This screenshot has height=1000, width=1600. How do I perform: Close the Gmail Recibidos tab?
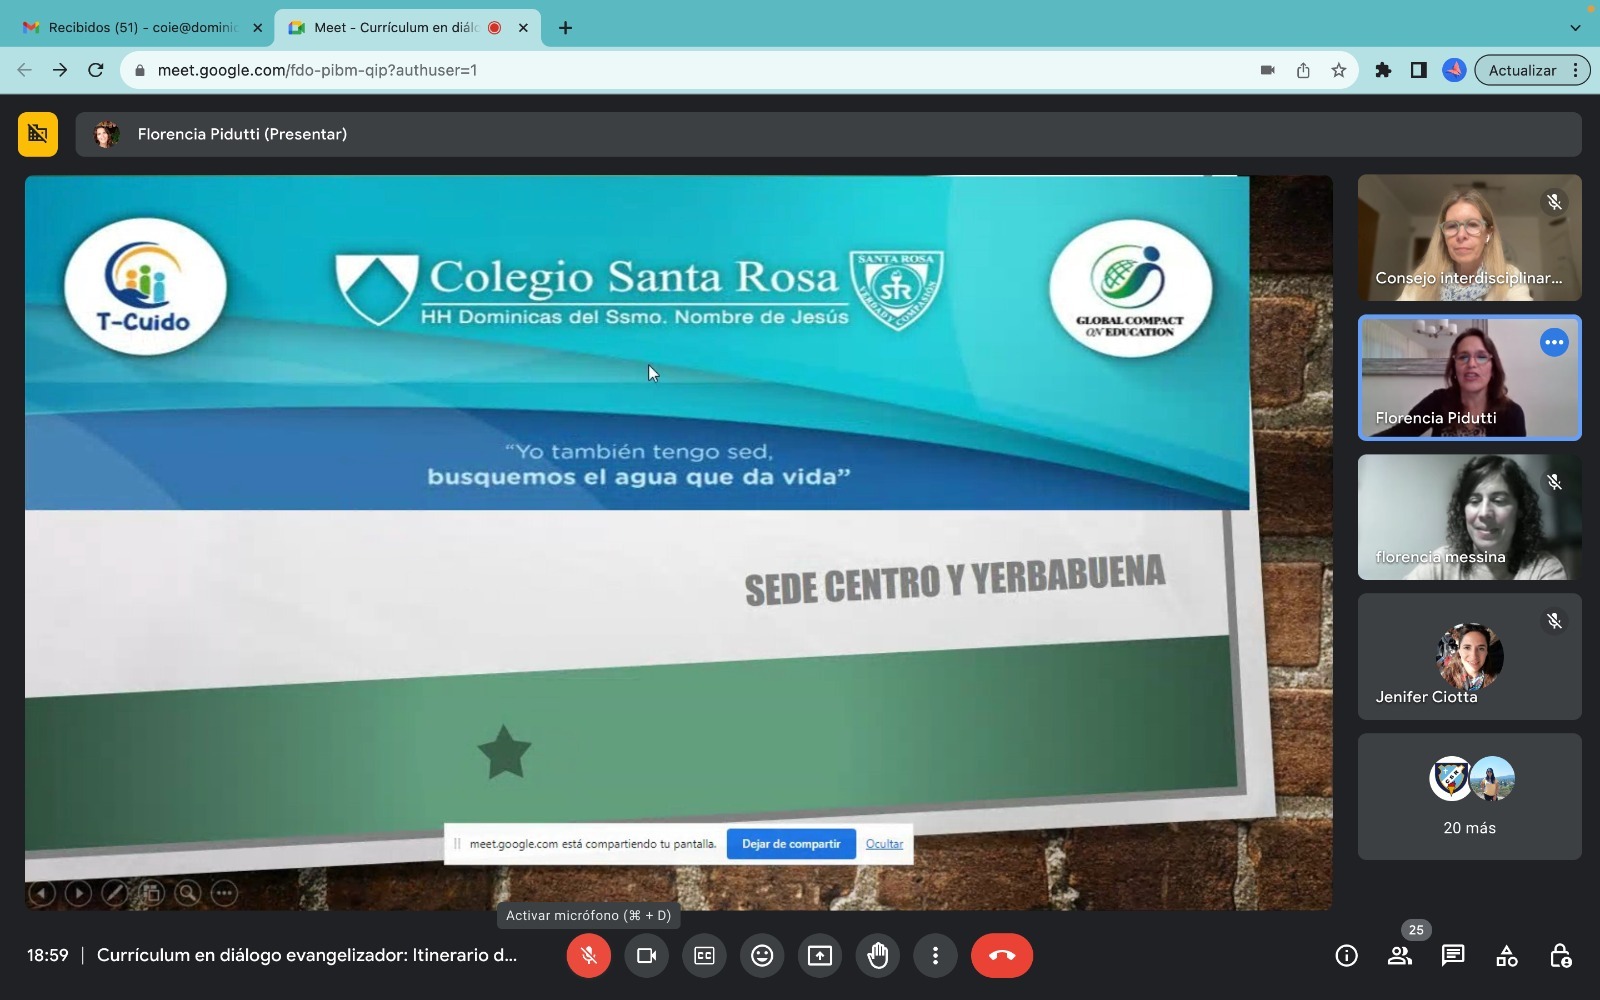click(x=257, y=28)
